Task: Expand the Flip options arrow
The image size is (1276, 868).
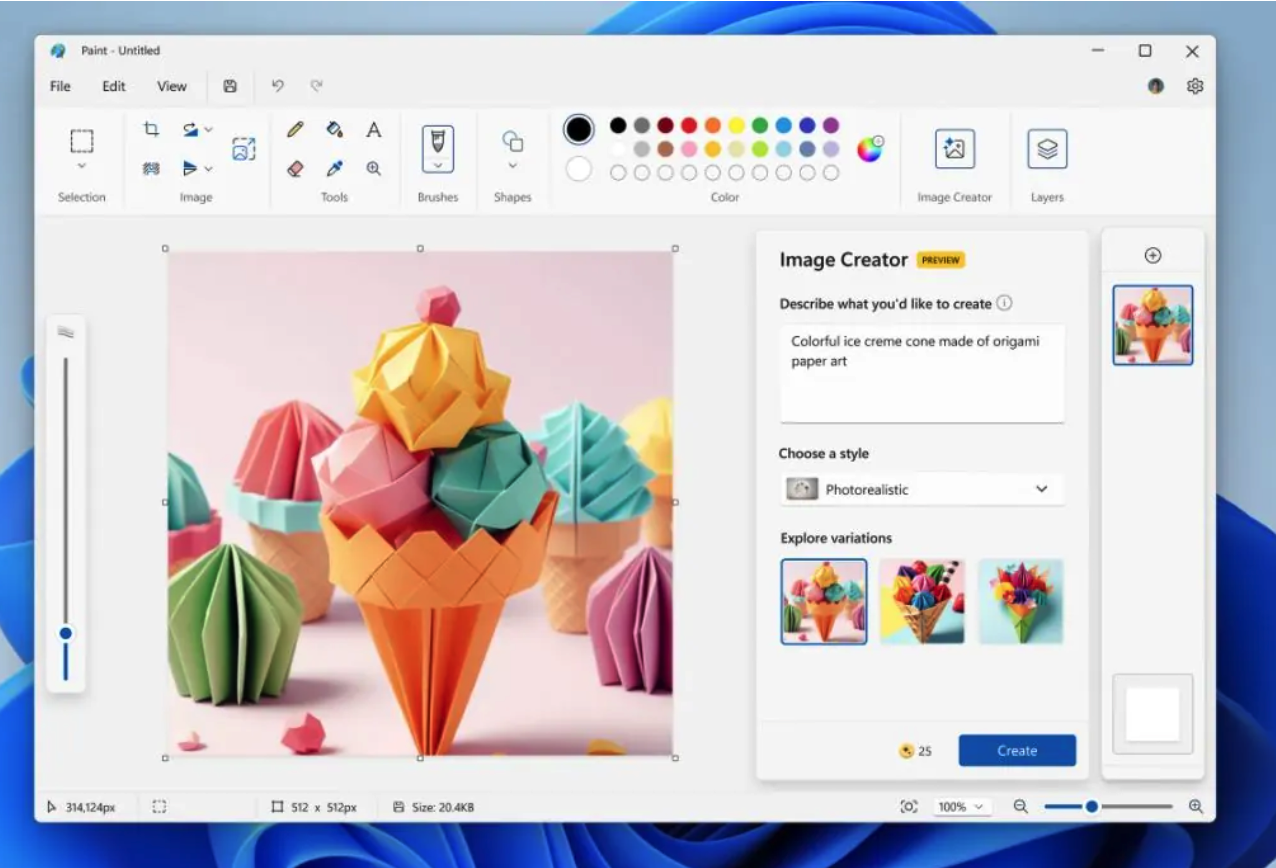Action: (208, 168)
